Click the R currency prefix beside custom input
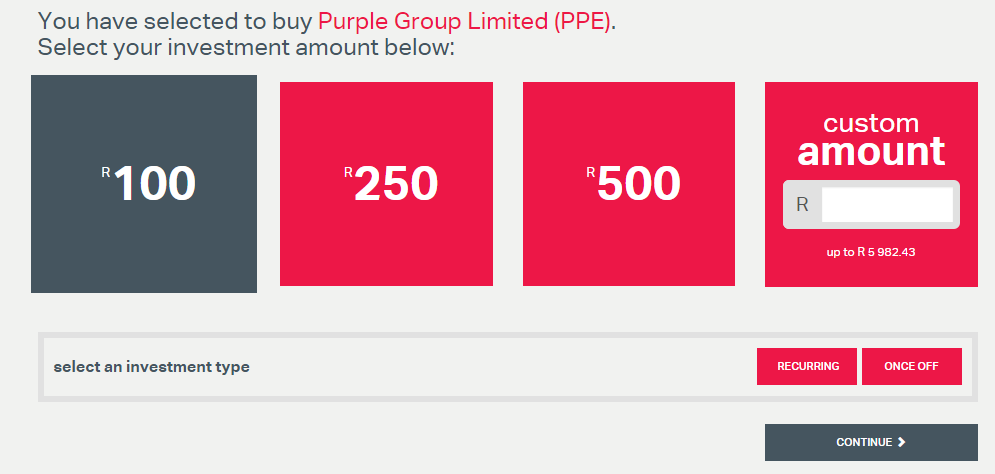The width and height of the screenshot is (995, 474). click(801, 205)
